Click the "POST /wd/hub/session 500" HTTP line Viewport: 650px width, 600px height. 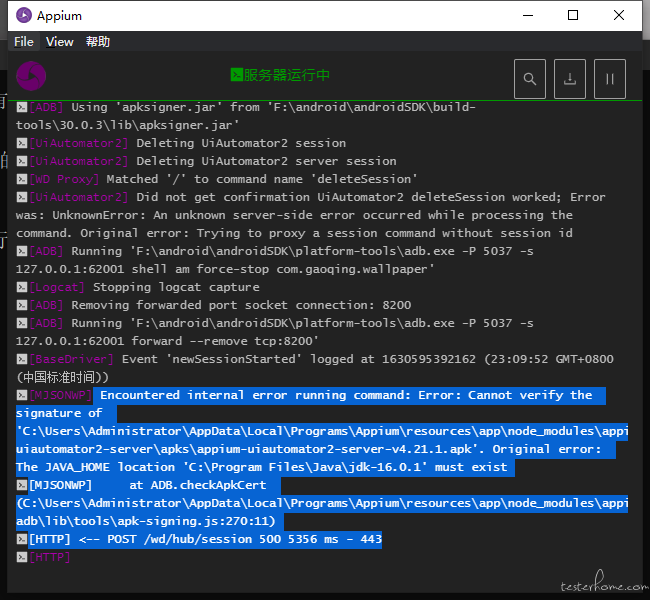click(199, 539)
